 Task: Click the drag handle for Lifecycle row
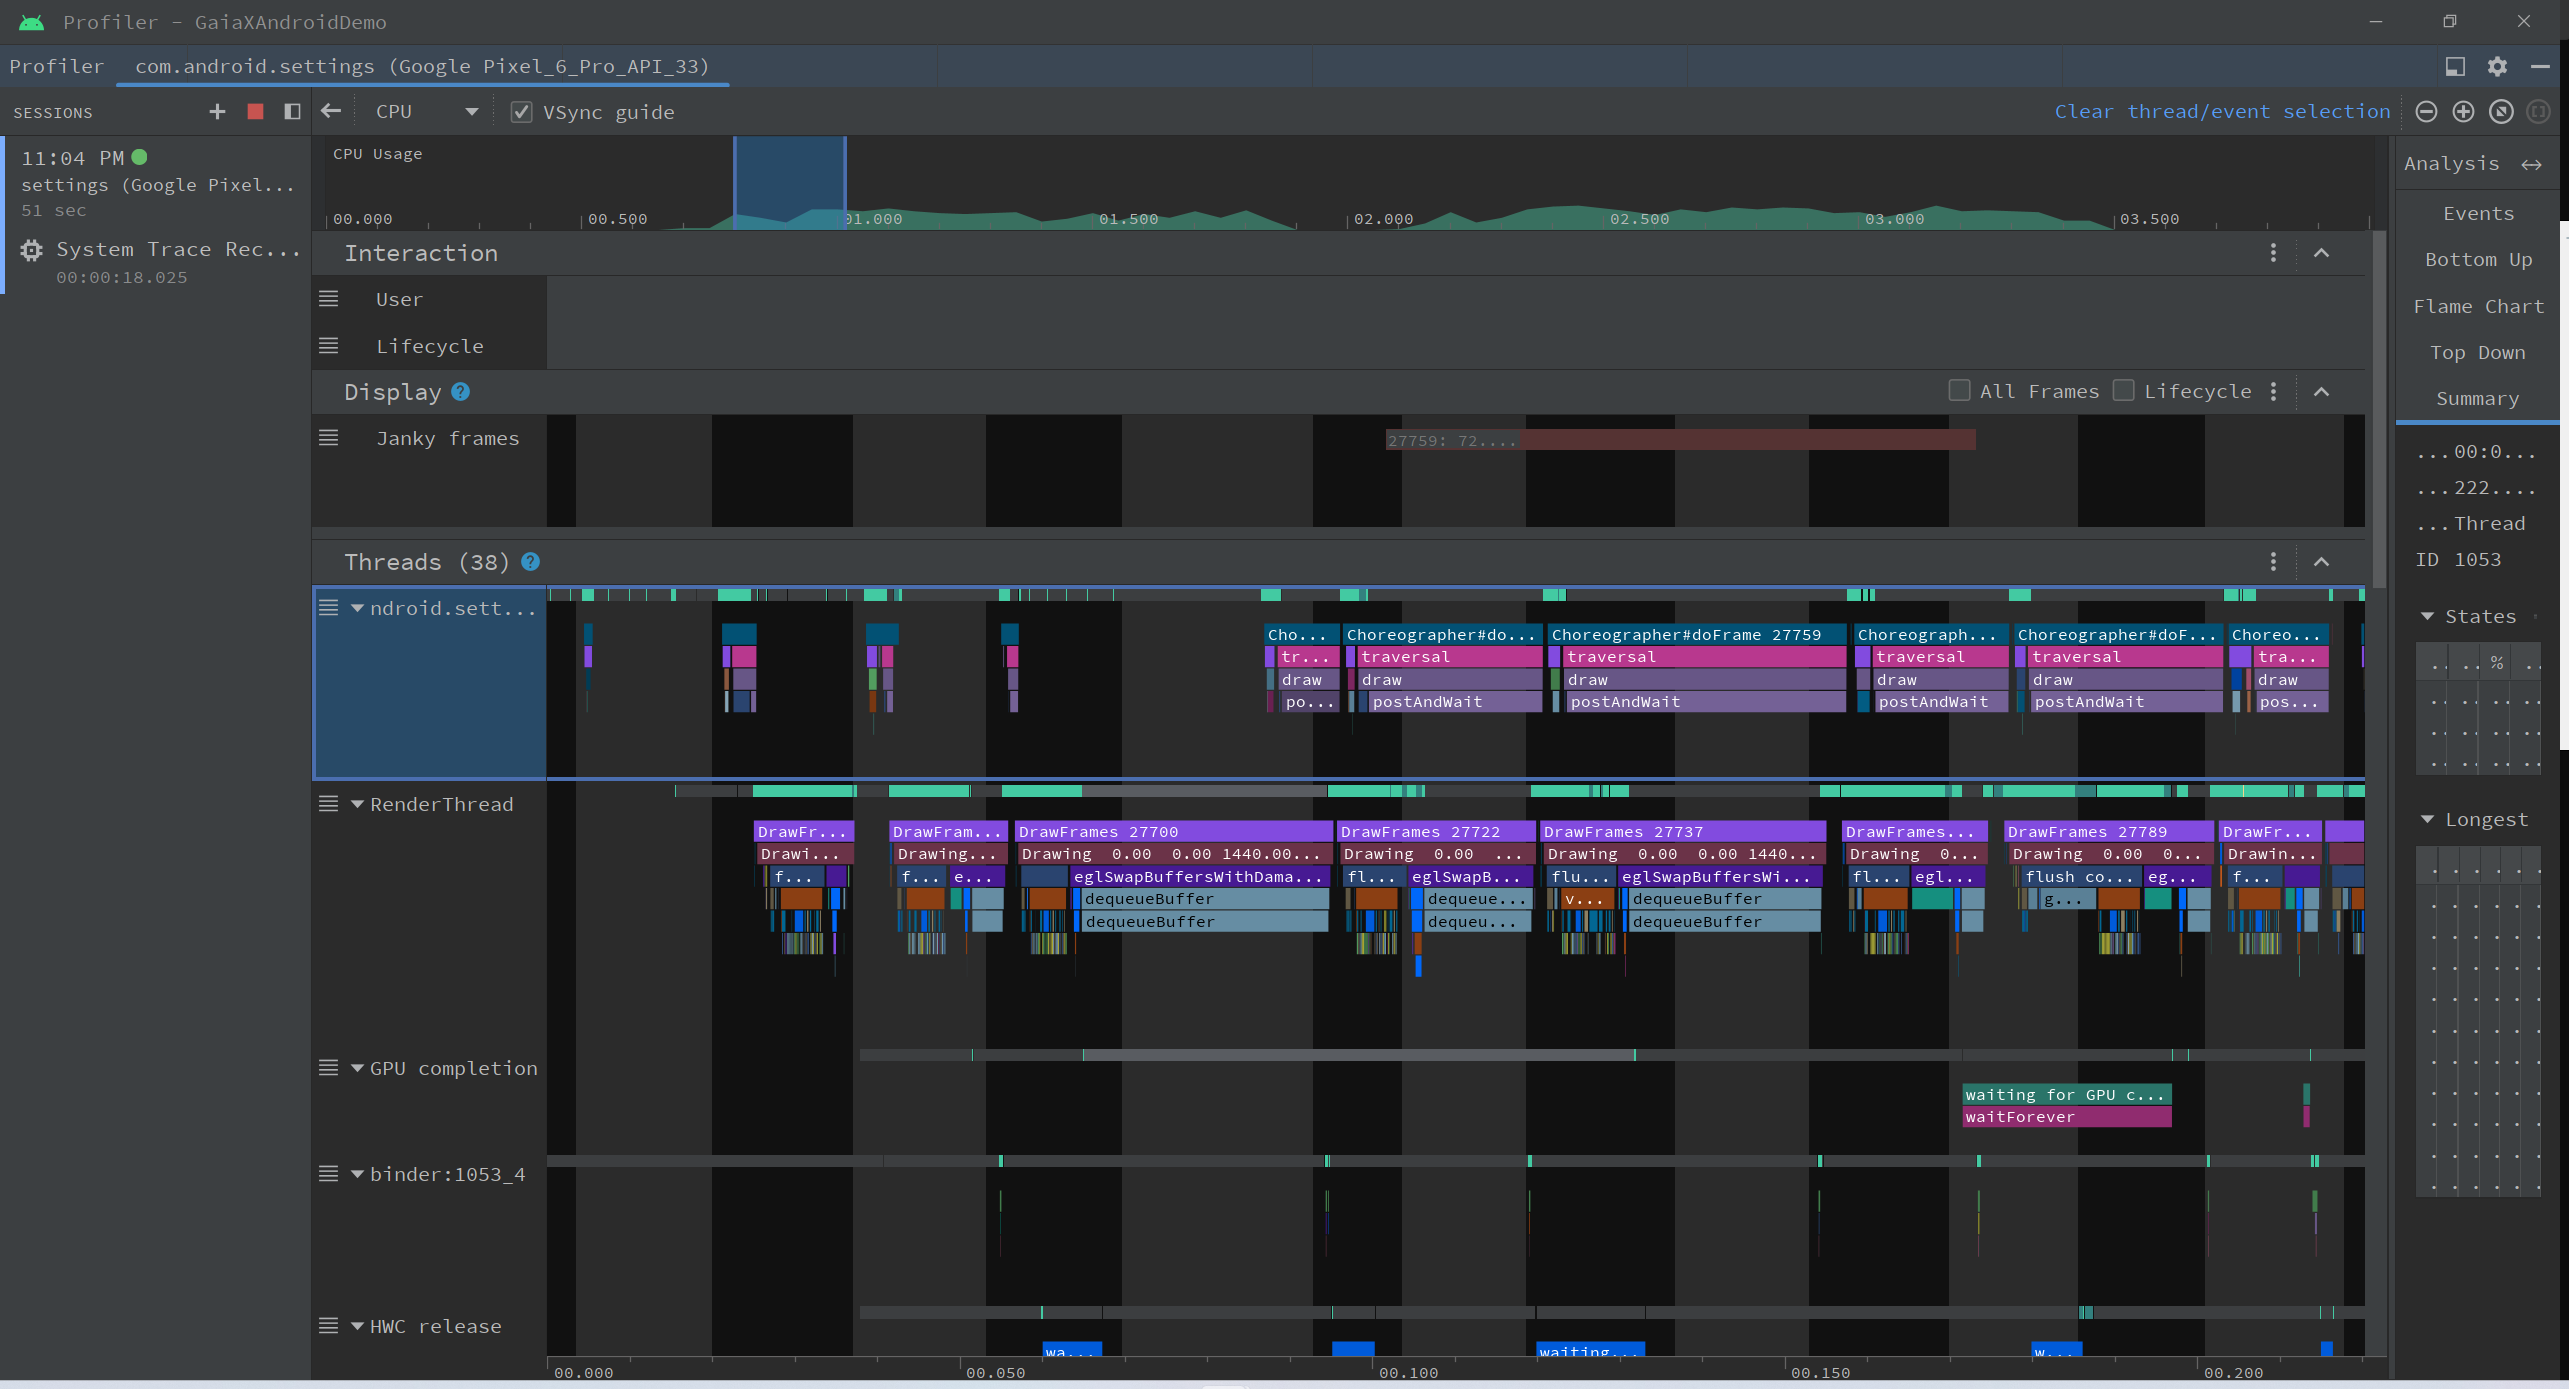pos(328,346)
